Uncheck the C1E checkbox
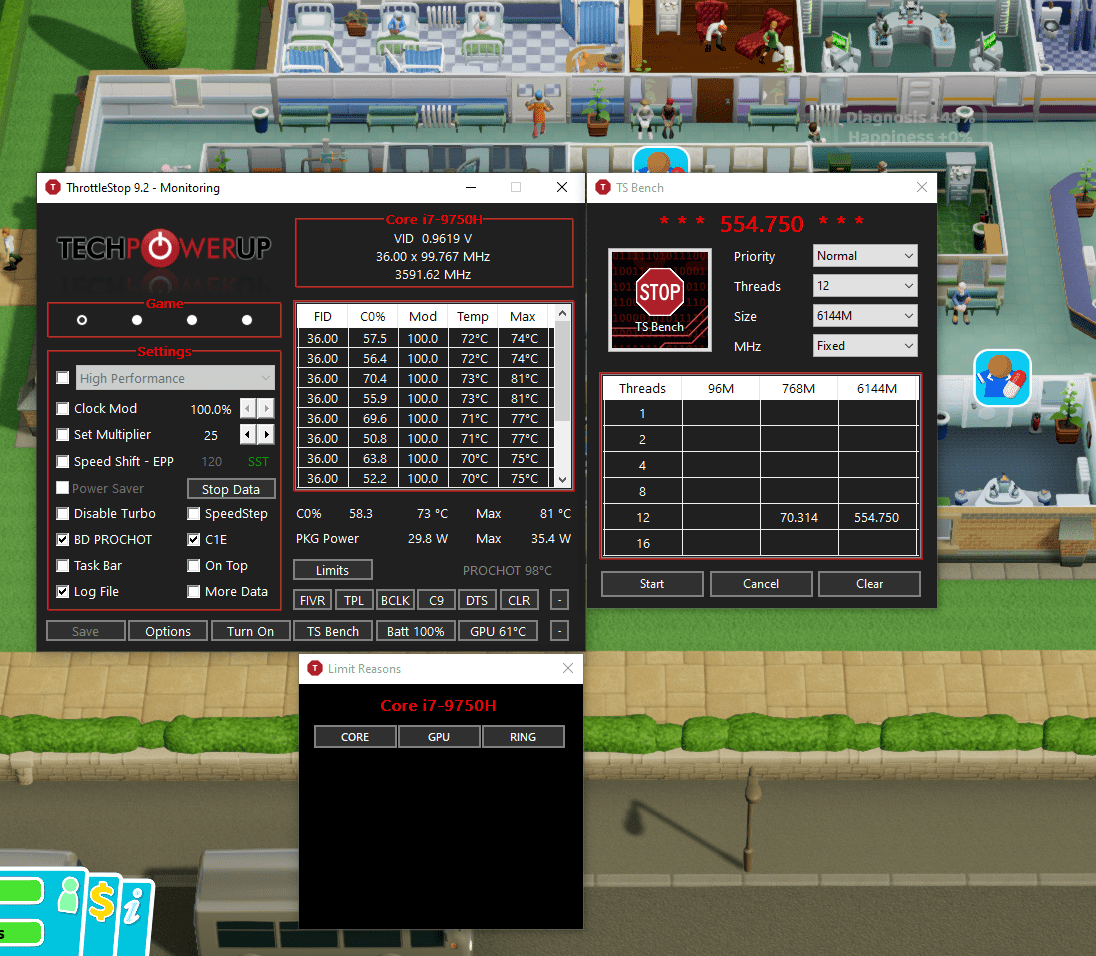Viewport: 1096px width, 956px height. pyautogui.click(x=194, y=539)
